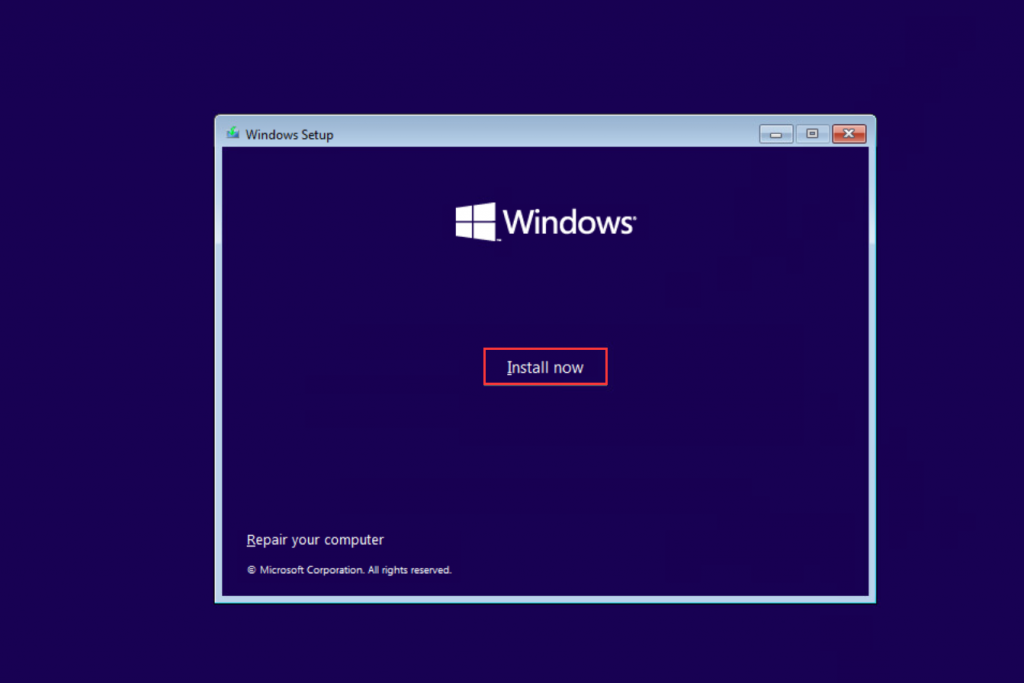Click the Windows logo in the dialog
This screenshot has width=1024, height=683.
[x=545, y=222]
